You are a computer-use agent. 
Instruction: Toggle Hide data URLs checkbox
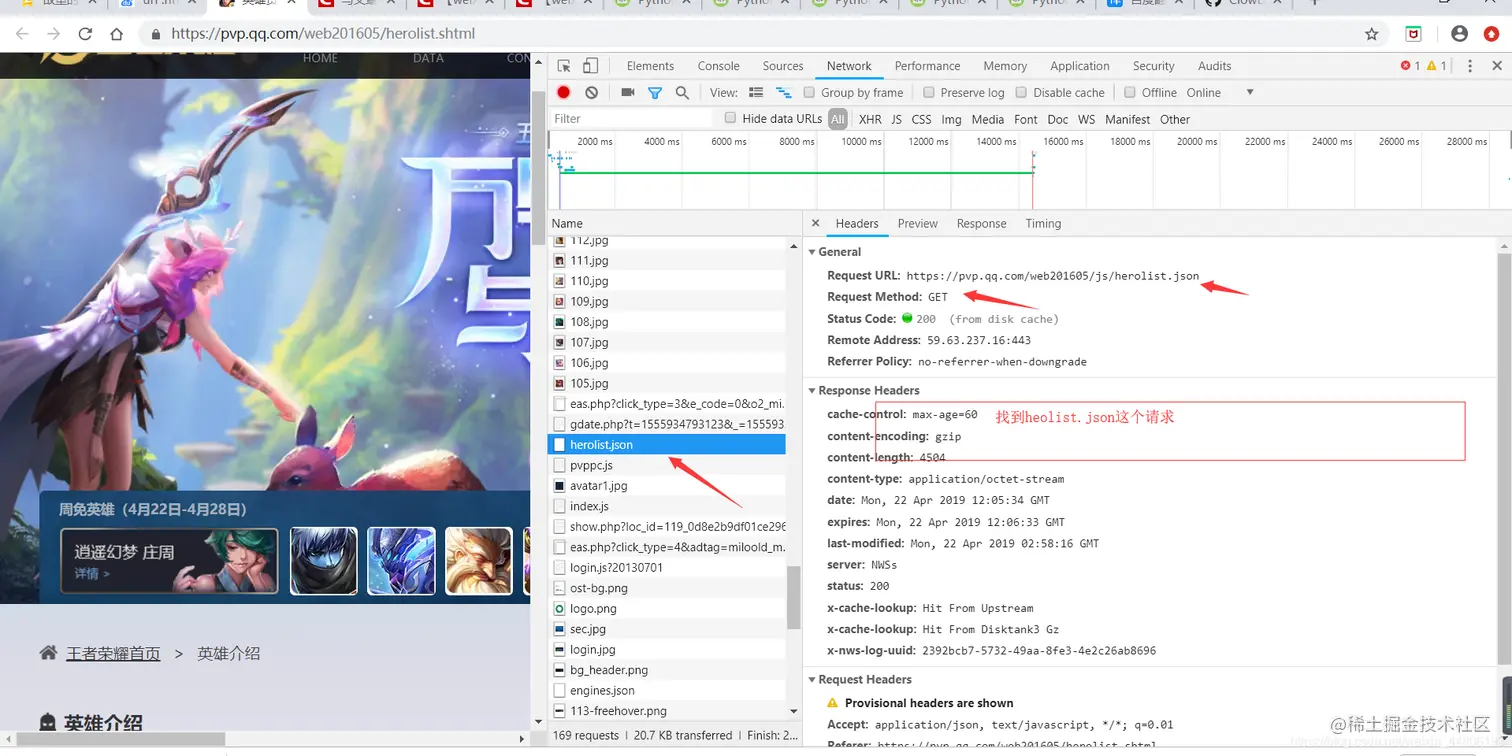pyautogui.click(x=730, y=118)
